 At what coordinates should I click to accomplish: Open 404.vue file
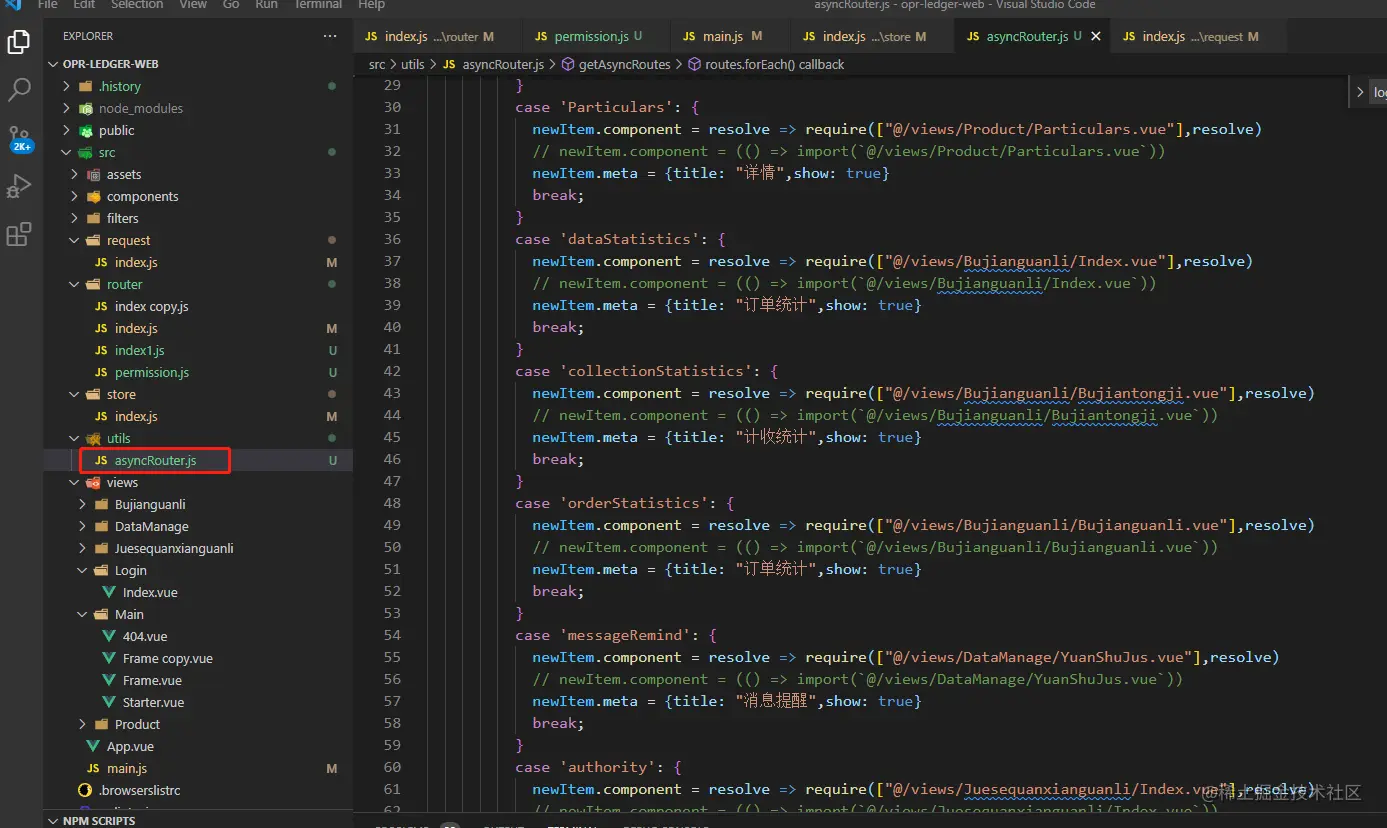tap(198, 636)
